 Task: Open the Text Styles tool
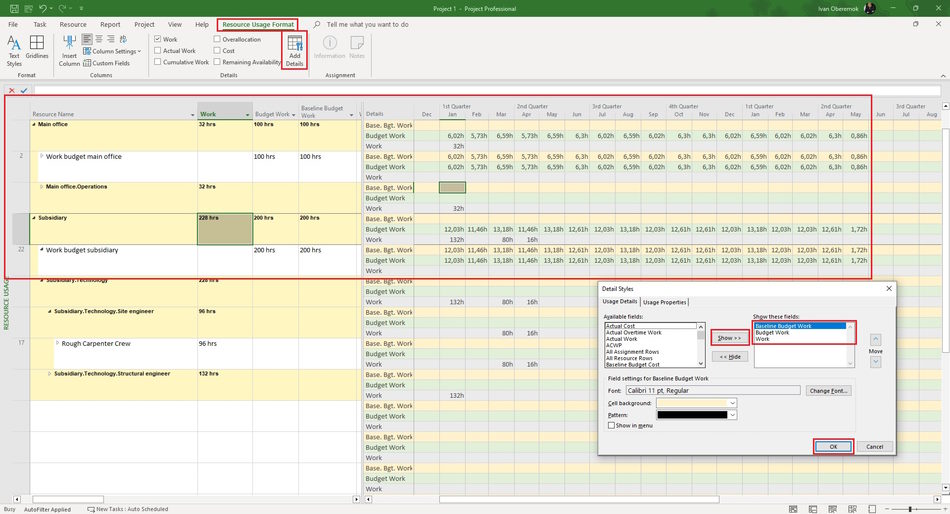(14, 51)
